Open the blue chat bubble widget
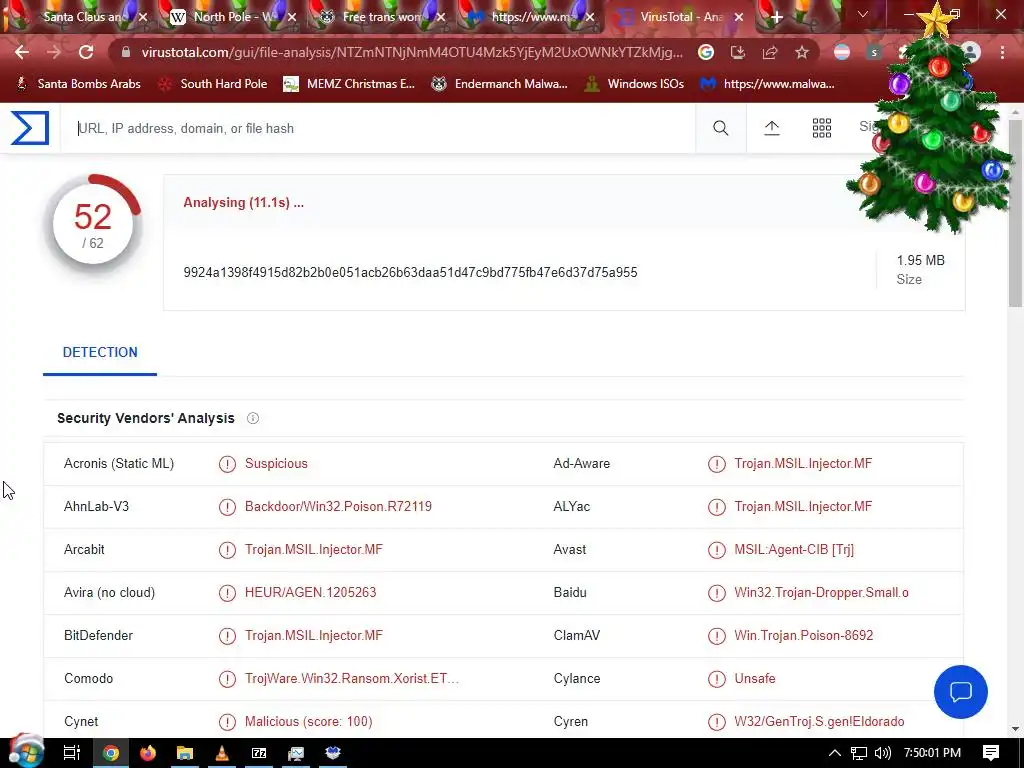This screenshot has height=768, width=1024. [x=961, y=692]
